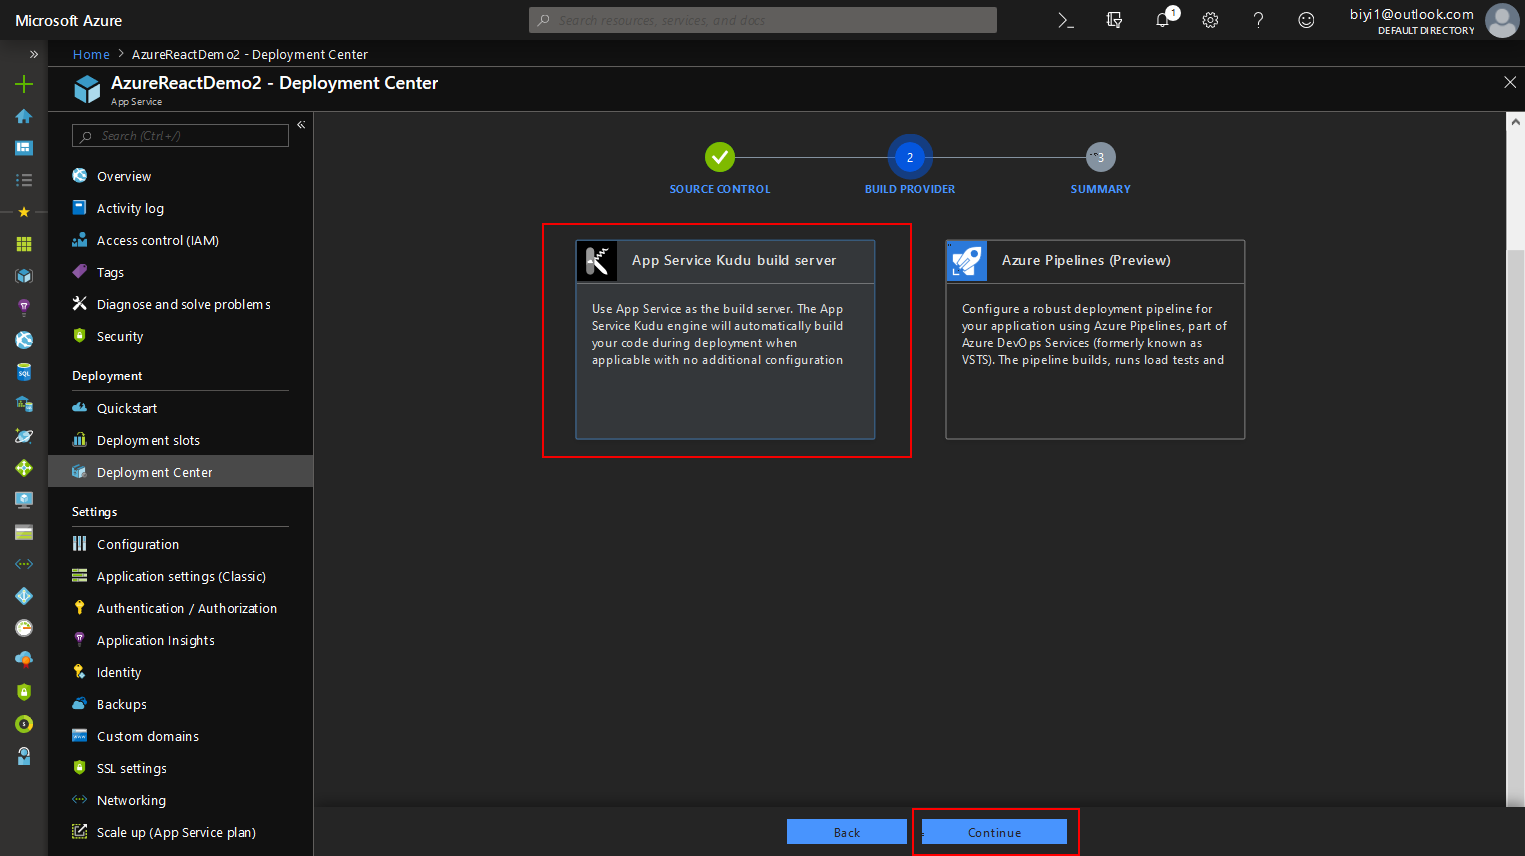This screenshot has height=856, width=1525.
Task: Open Azure Active Directory diamond icon
Action: pos(24,596)
